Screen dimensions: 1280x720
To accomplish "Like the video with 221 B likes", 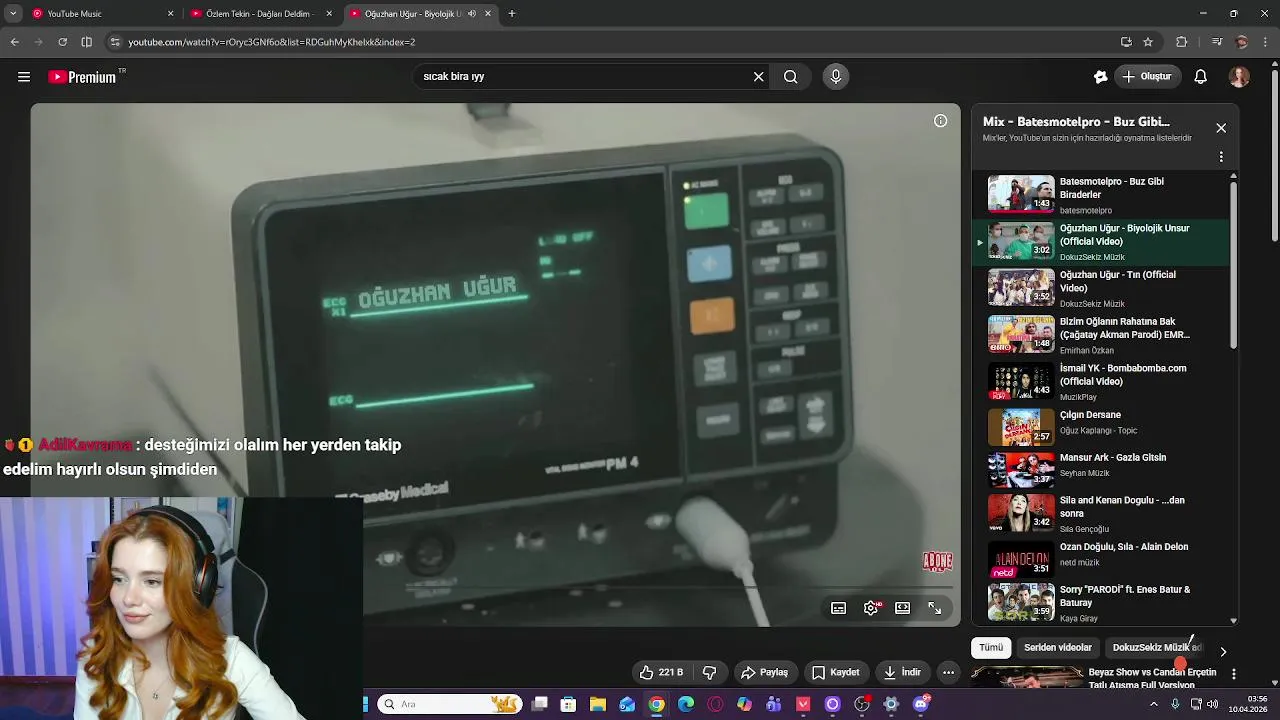I will point(661,673).
